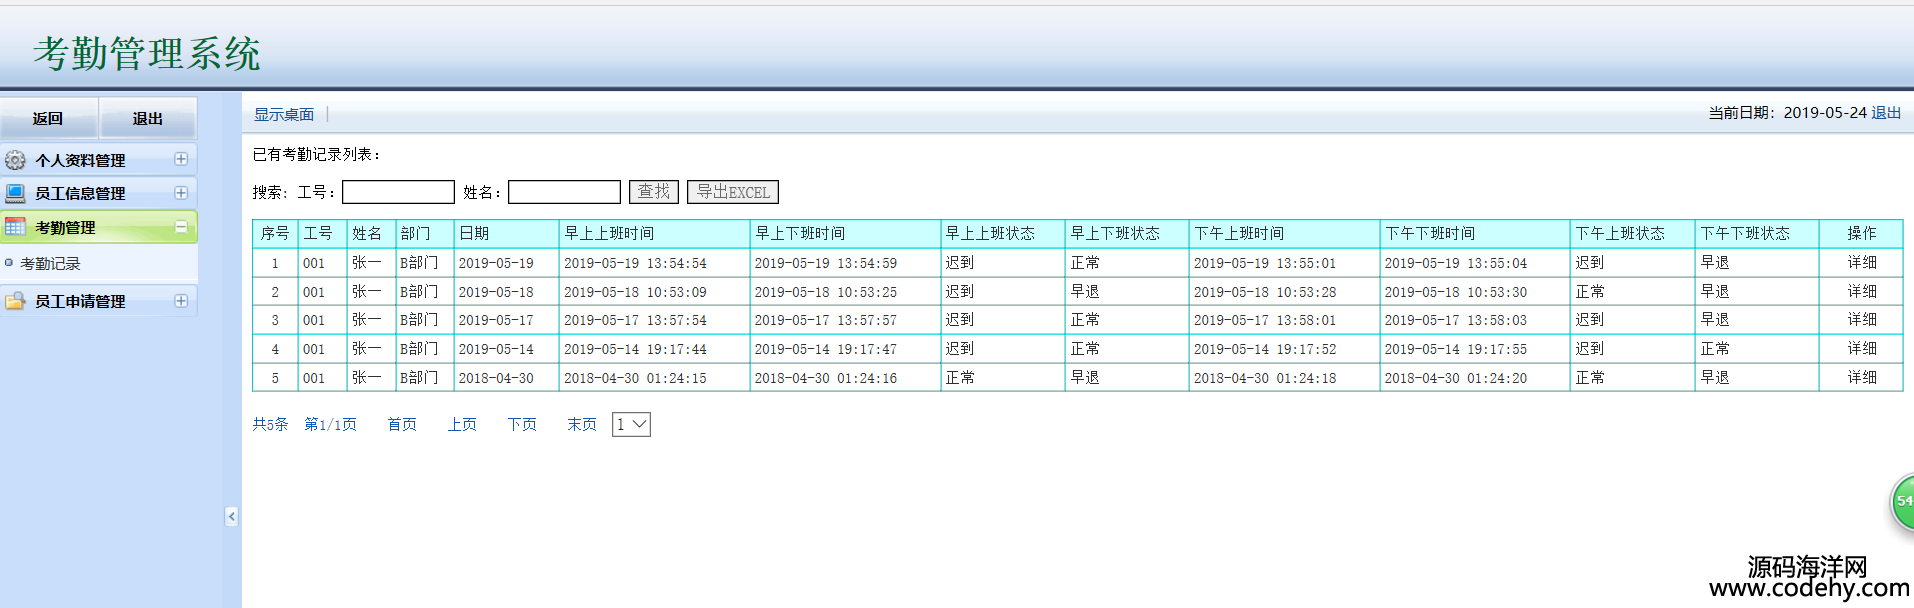Click the bullet icon beside 考勤记录
Image resolution: width=1914 pixels, height=608 pixels.
[9, 263]
